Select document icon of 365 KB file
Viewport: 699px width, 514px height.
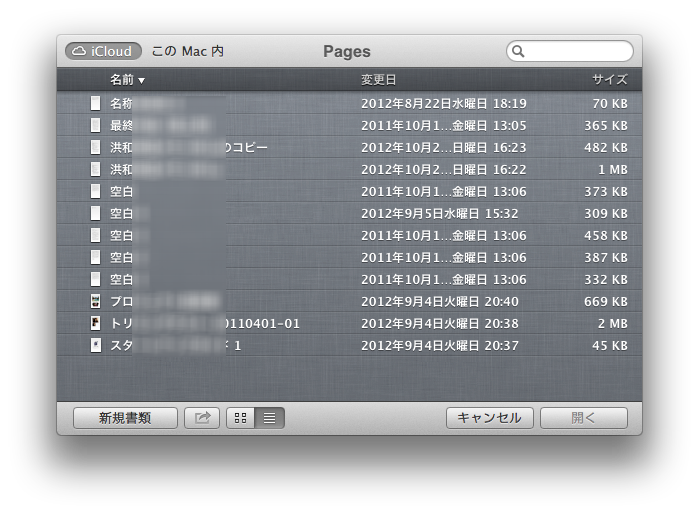point(95,125)
